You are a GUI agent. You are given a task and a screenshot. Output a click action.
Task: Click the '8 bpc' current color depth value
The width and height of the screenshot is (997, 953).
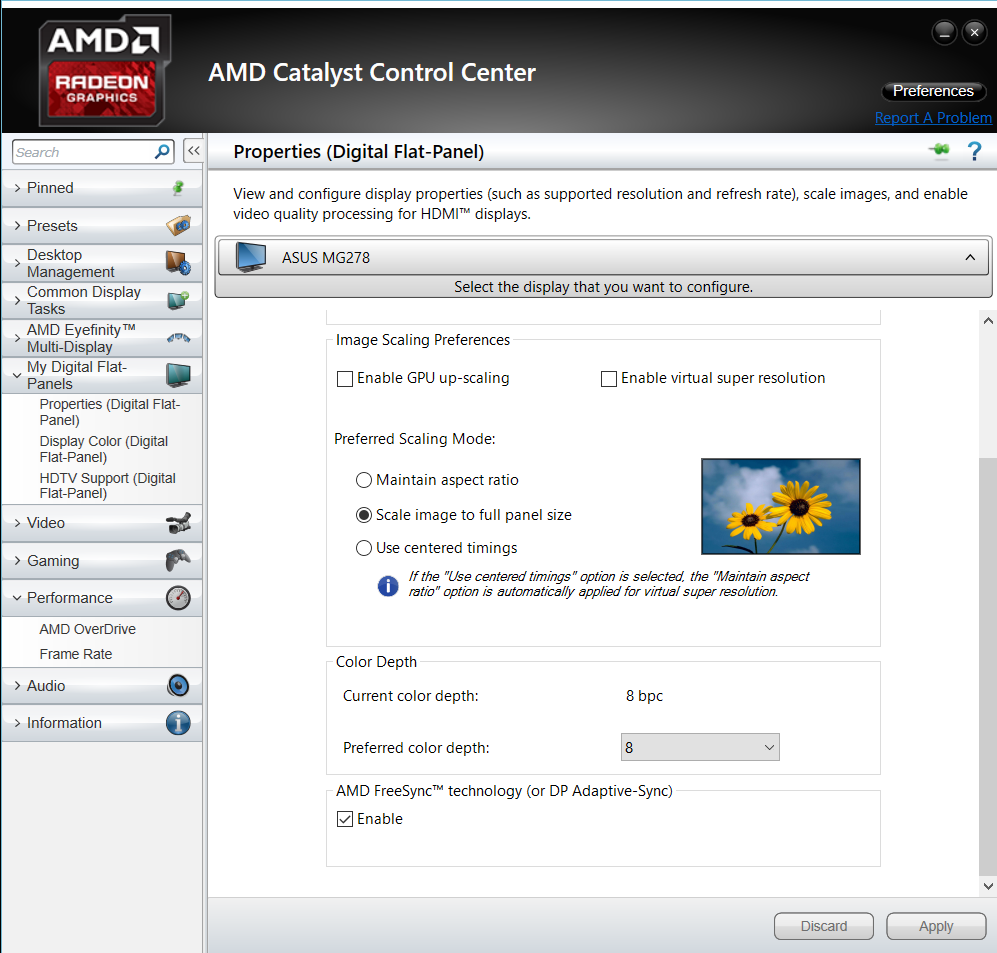point(644,696)
